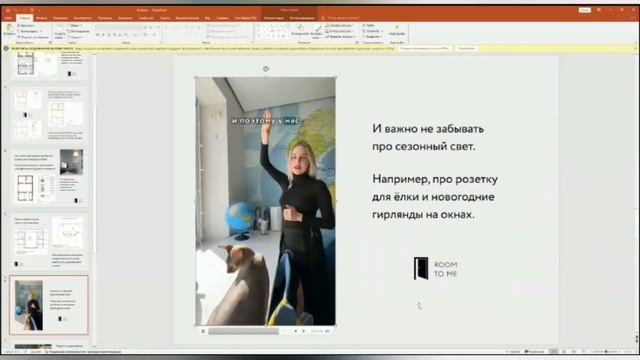This screenshot has width=640, height=360.
Task: Click the font name box
Action: point(118,27)
